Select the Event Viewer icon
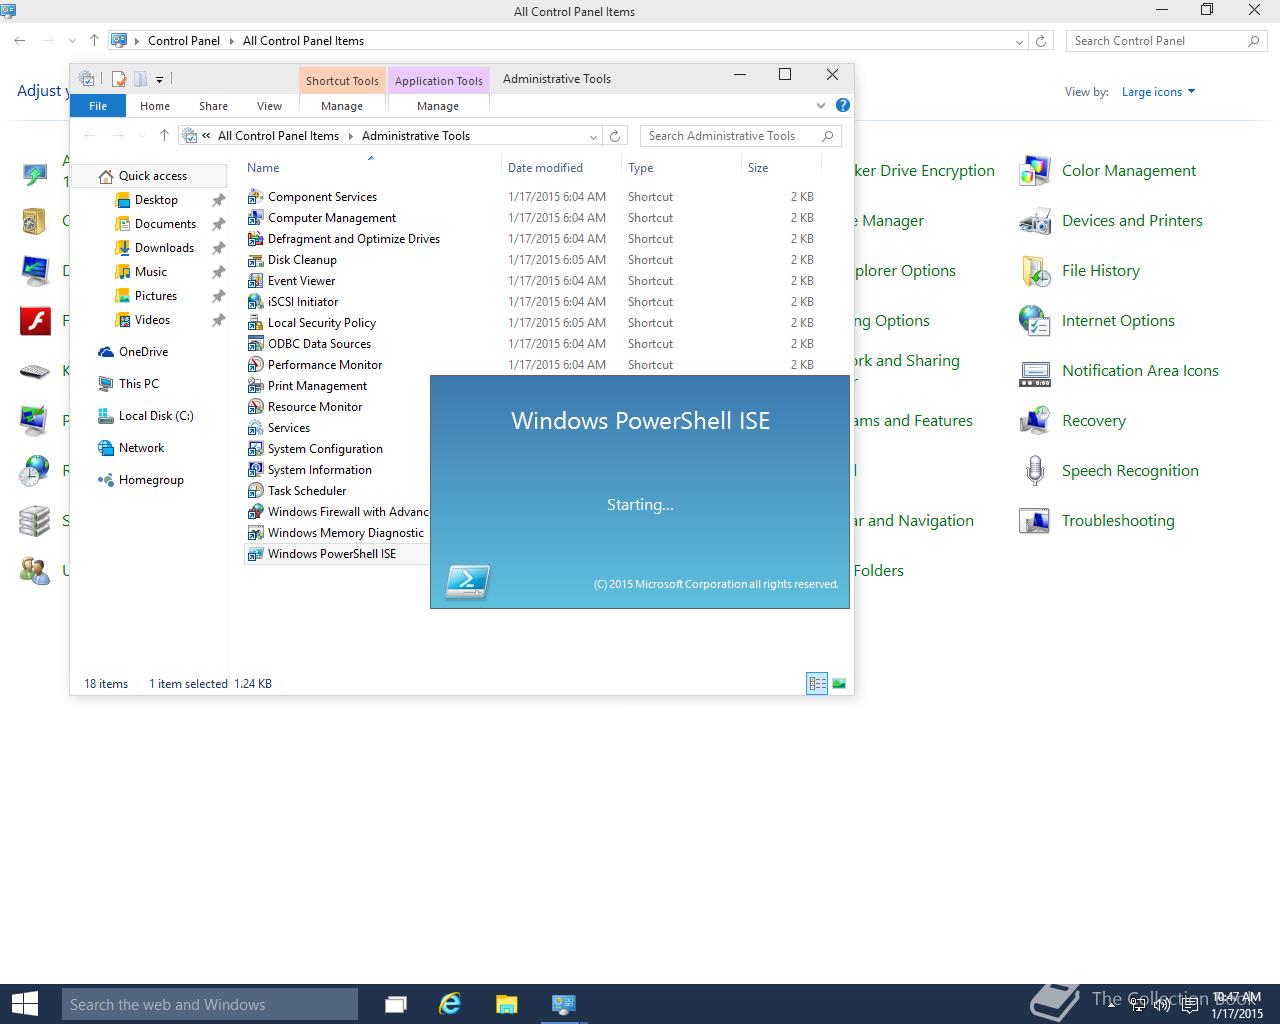 coord(255,281)
